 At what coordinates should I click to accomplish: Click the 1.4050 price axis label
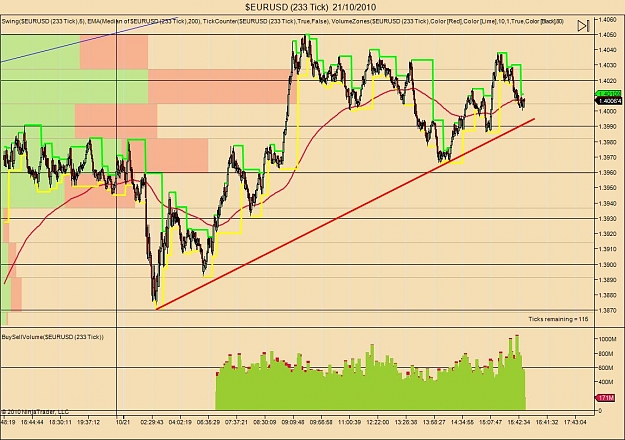click(607, 35)
